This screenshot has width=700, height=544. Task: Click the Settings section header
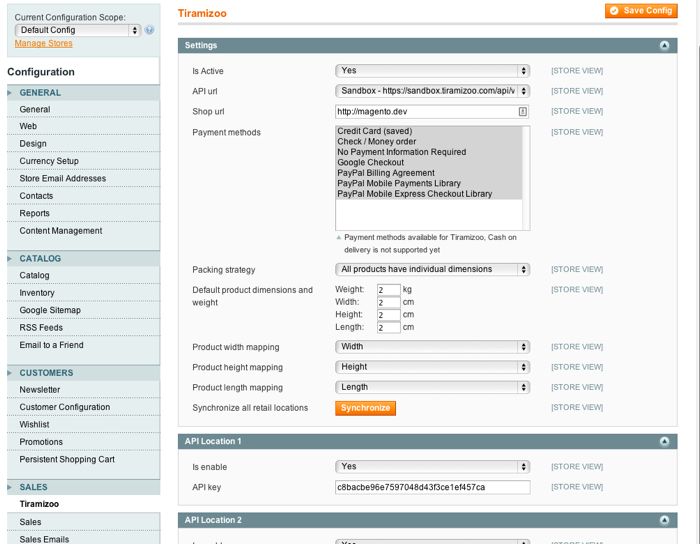point(427,46)
